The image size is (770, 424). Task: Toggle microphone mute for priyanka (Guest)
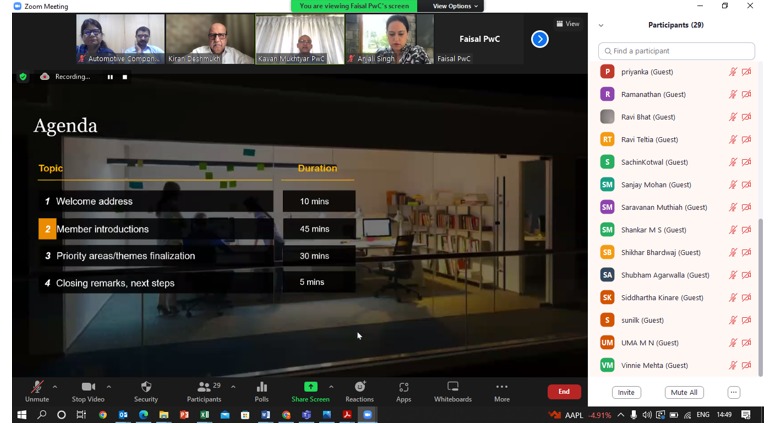point(733,72)
